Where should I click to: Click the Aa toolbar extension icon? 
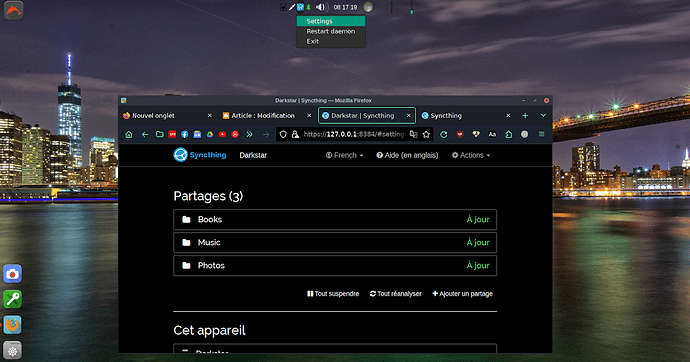pos(492,135)
